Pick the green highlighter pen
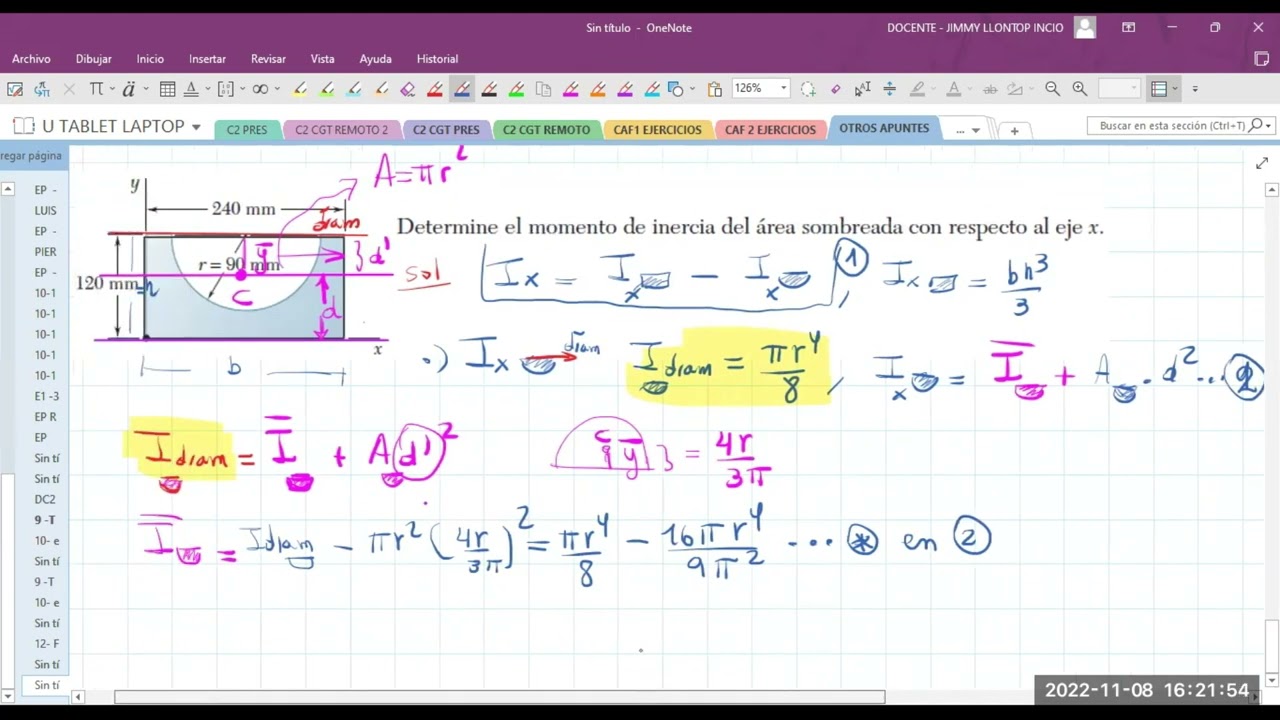 tap(327, 89)
